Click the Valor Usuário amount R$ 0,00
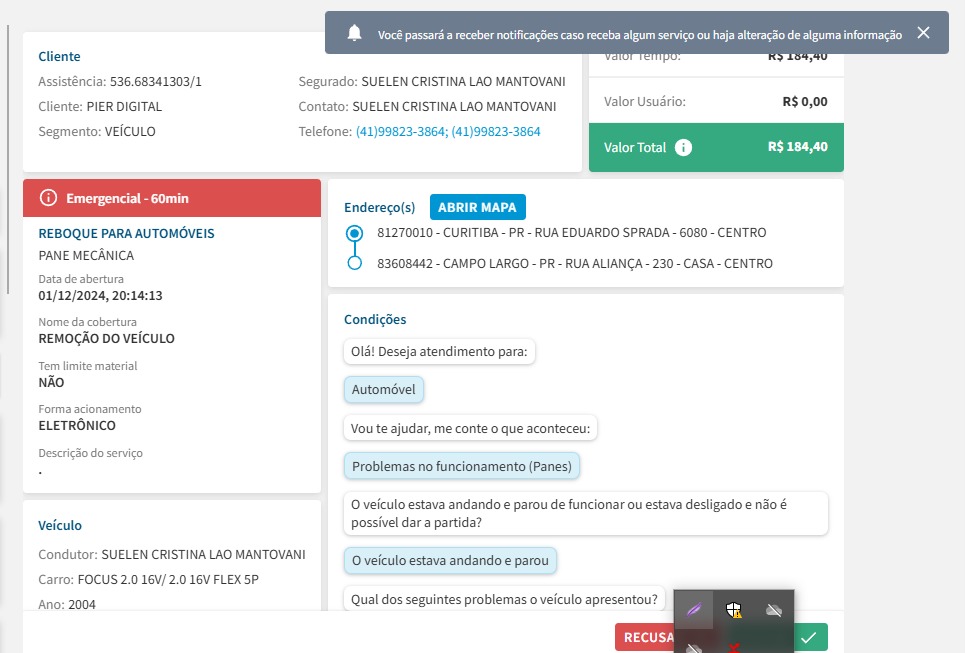 [x=805, y=102]
